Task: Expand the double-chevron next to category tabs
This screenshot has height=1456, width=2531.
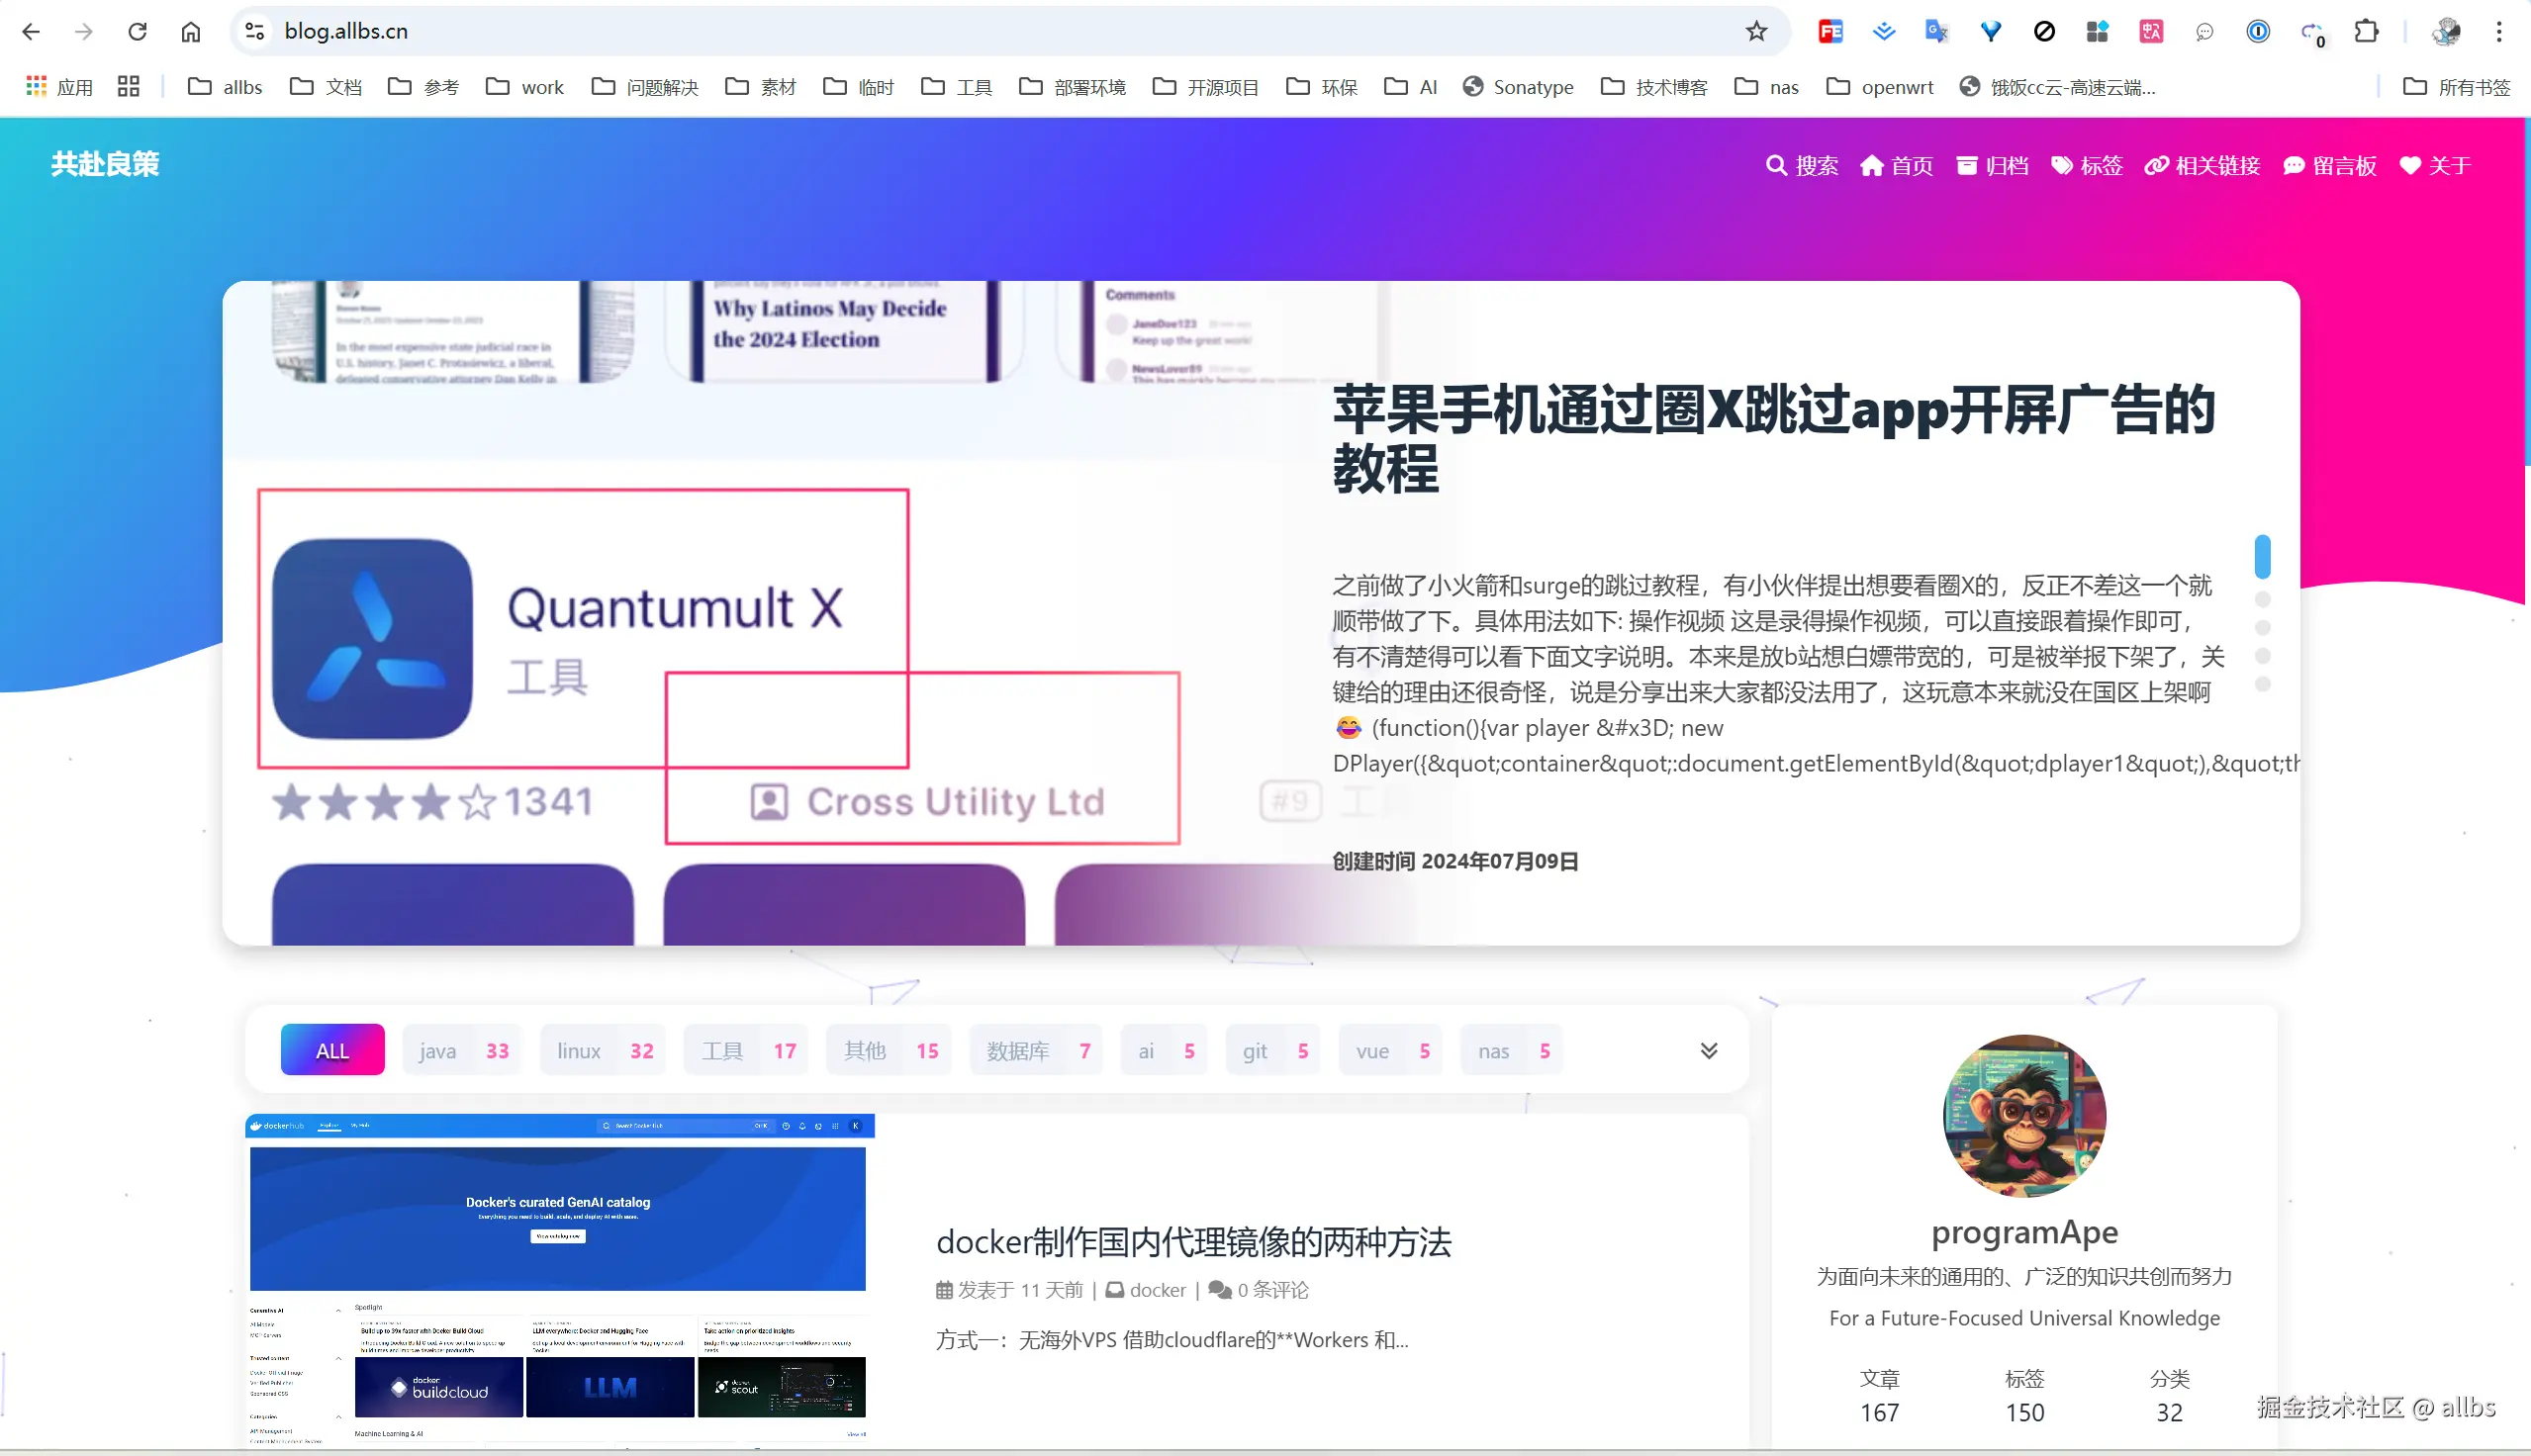Action: (1710, 1050)
